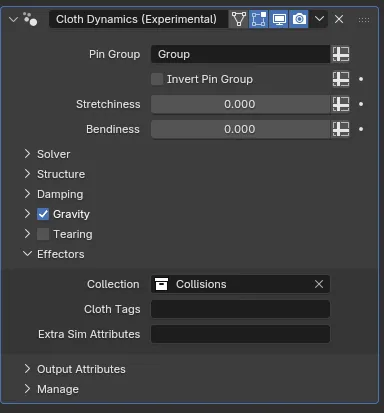
Task: Toggle show modifier in edit mode
Action: click(x=259, y=19)
